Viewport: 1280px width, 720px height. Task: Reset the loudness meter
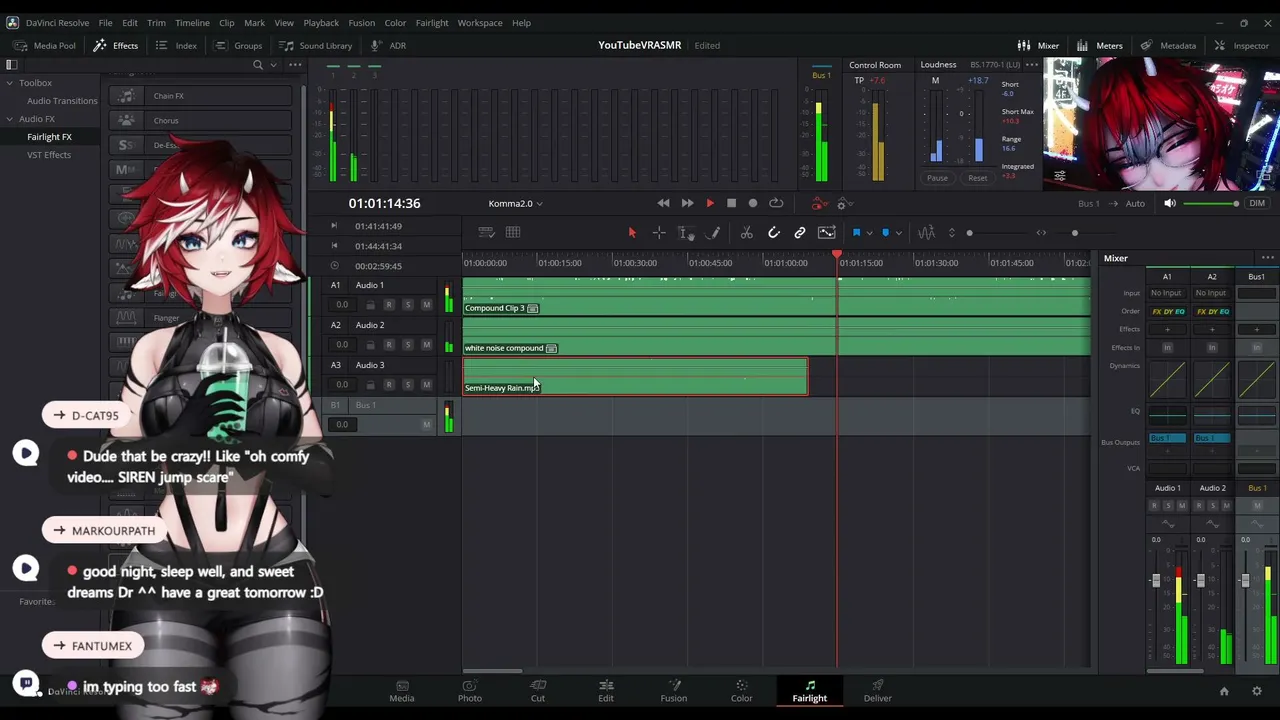(x=977, y=178)
